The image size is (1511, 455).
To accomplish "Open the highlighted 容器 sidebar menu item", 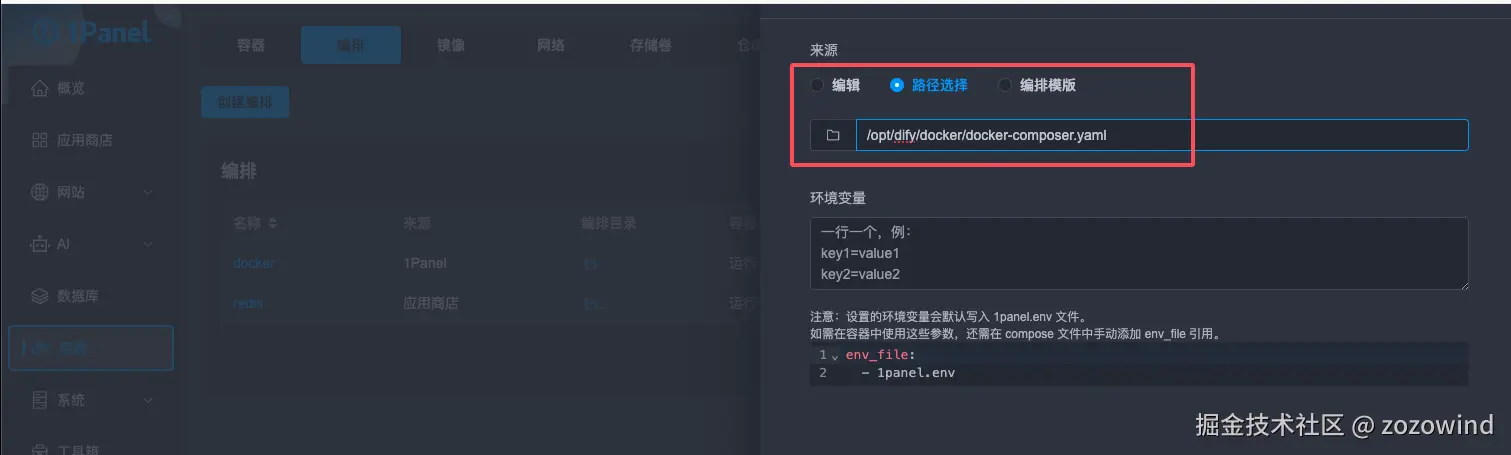I will 91,348.
